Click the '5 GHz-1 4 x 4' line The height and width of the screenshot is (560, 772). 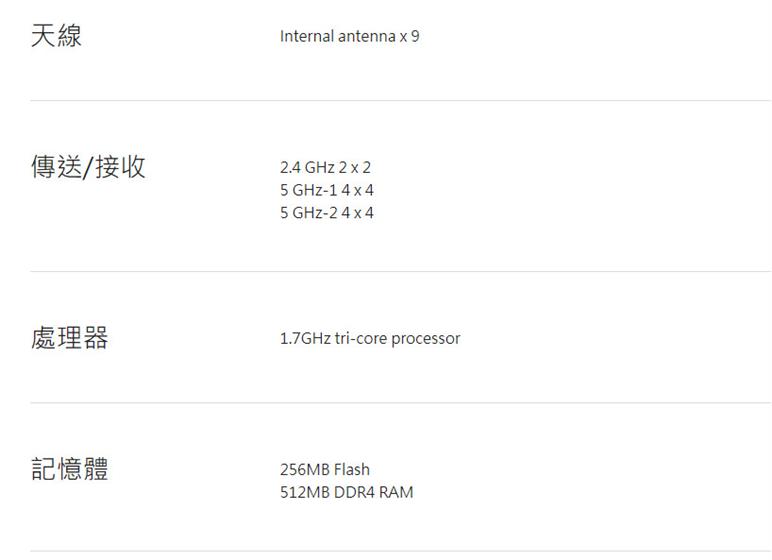point(327,190)
